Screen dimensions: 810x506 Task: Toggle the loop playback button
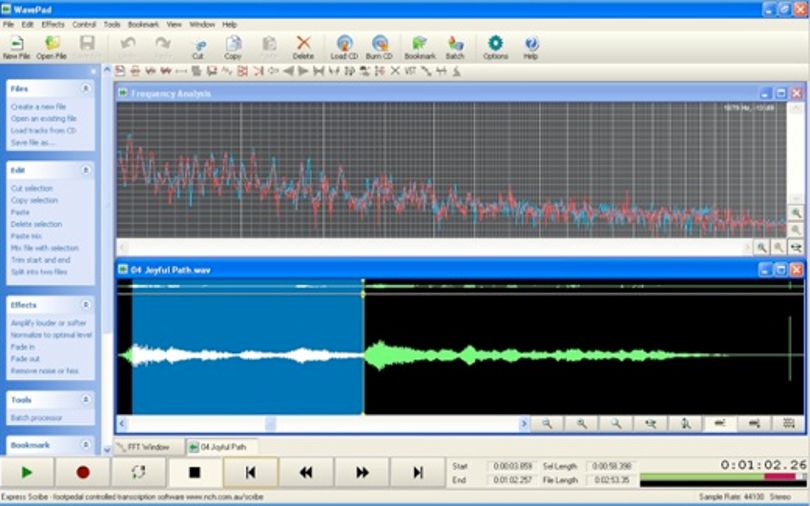coord(138,472)
